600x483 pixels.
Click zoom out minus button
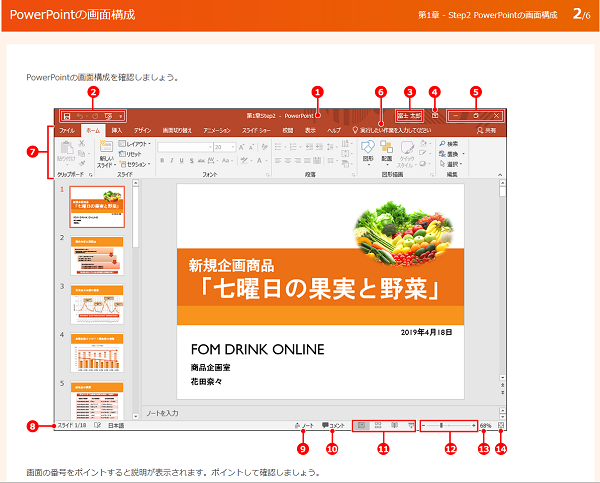coord(424,425)
